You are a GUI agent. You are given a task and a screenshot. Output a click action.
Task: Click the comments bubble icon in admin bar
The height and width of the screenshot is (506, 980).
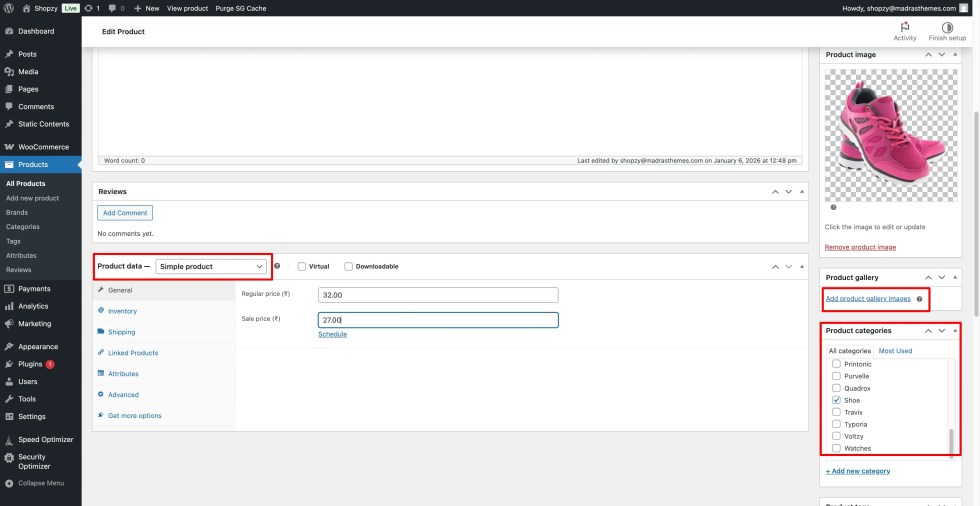pos(111,7)
